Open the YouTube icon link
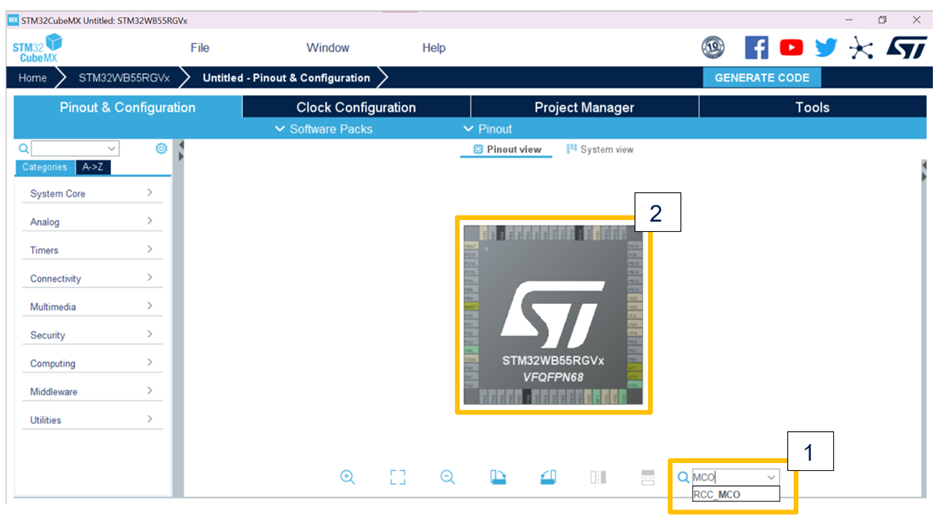The height and width of the screenshot is (520, 940). [791, 47]
